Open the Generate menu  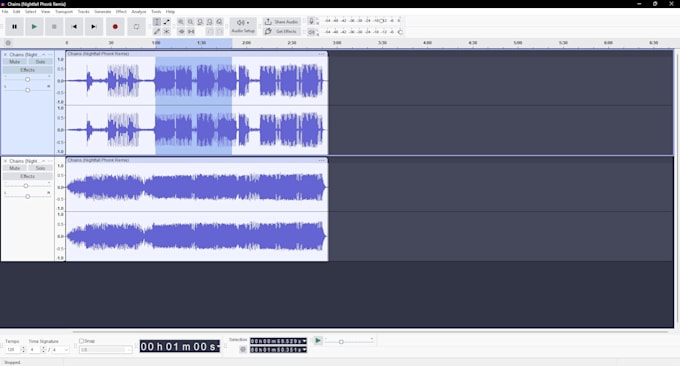pyautogui.click(x=103, y=12)
